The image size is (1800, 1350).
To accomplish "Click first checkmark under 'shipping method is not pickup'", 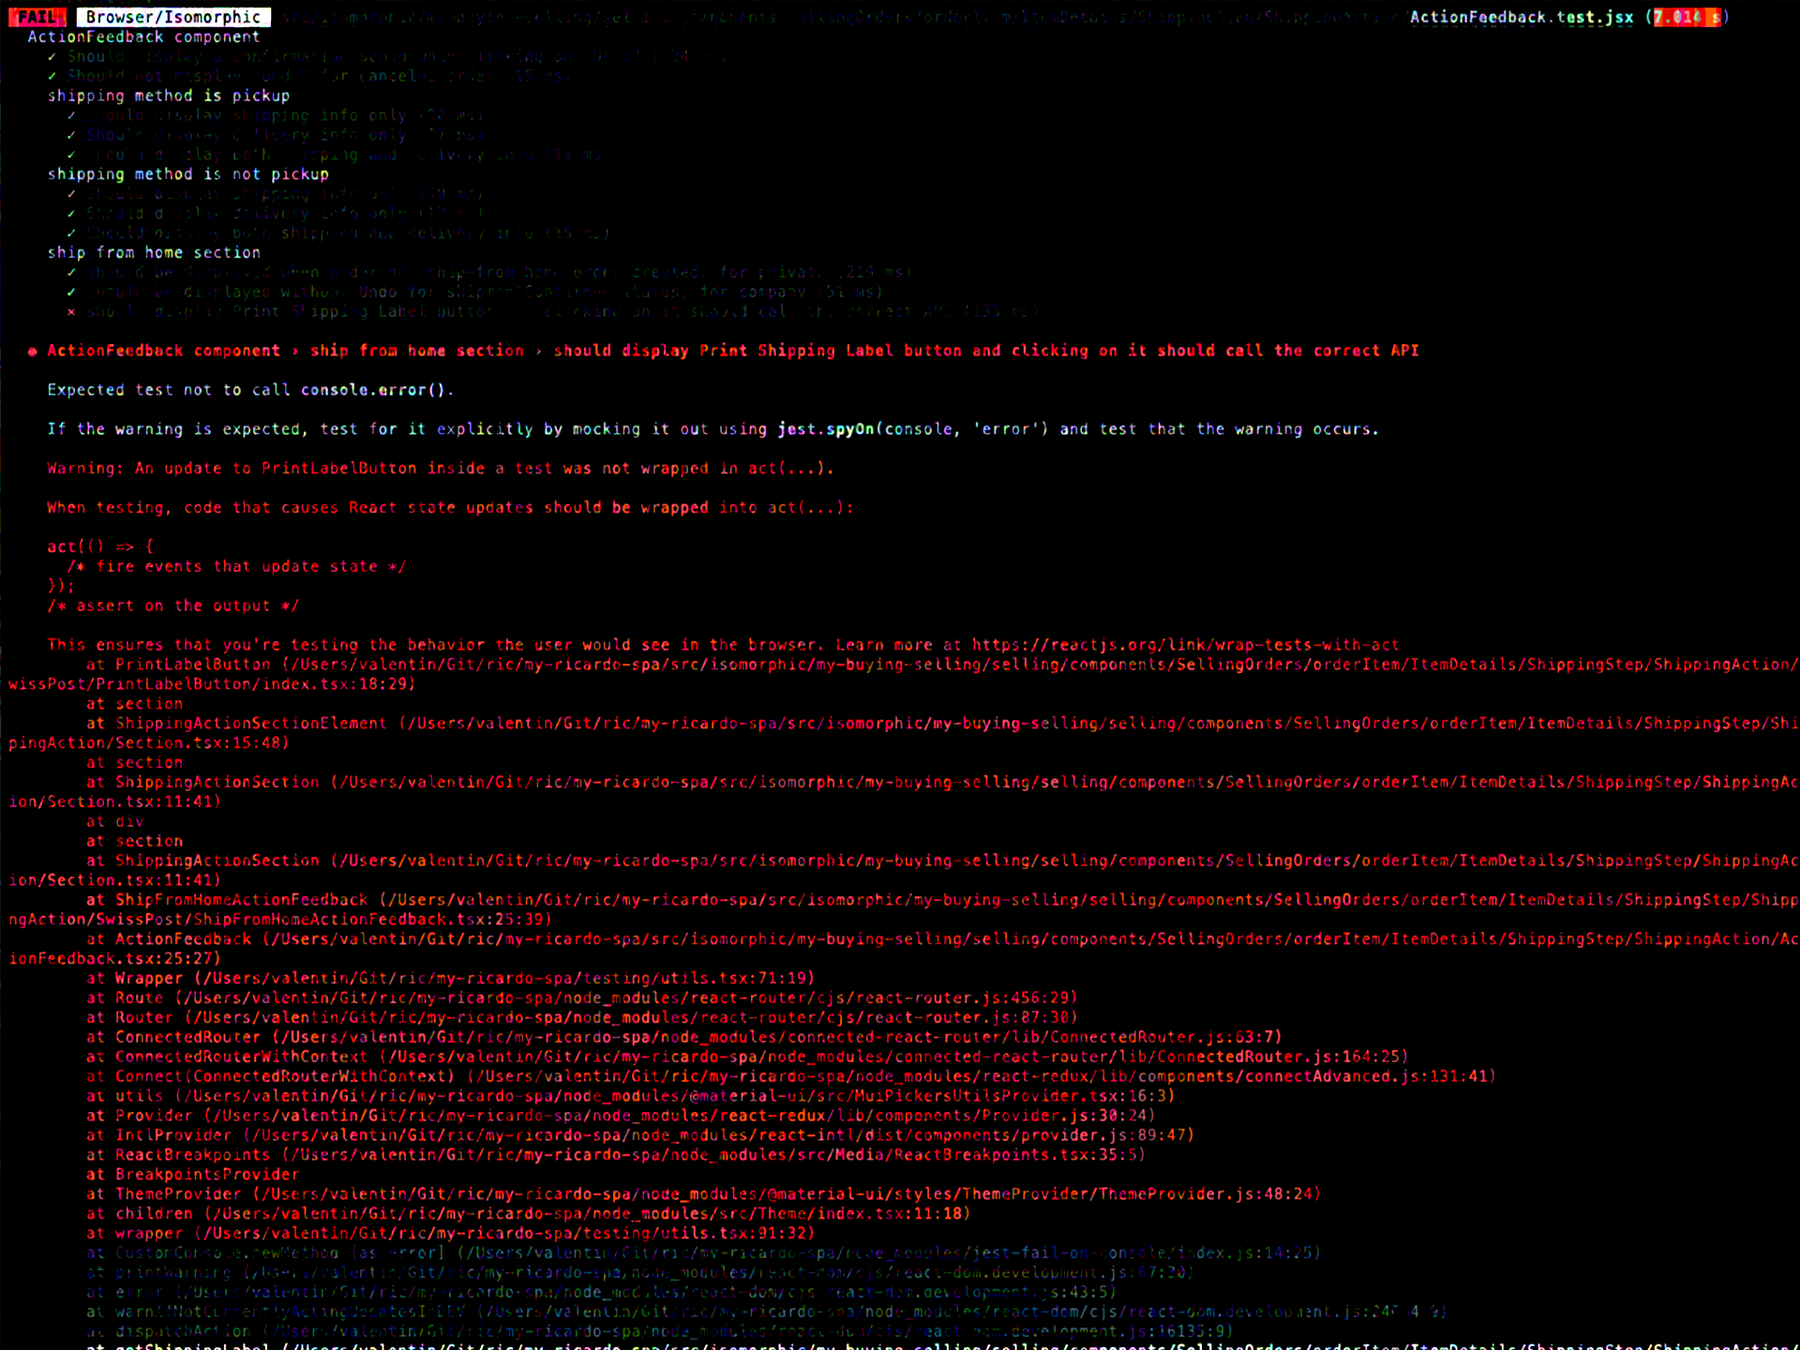I will [x=71, y=194].
